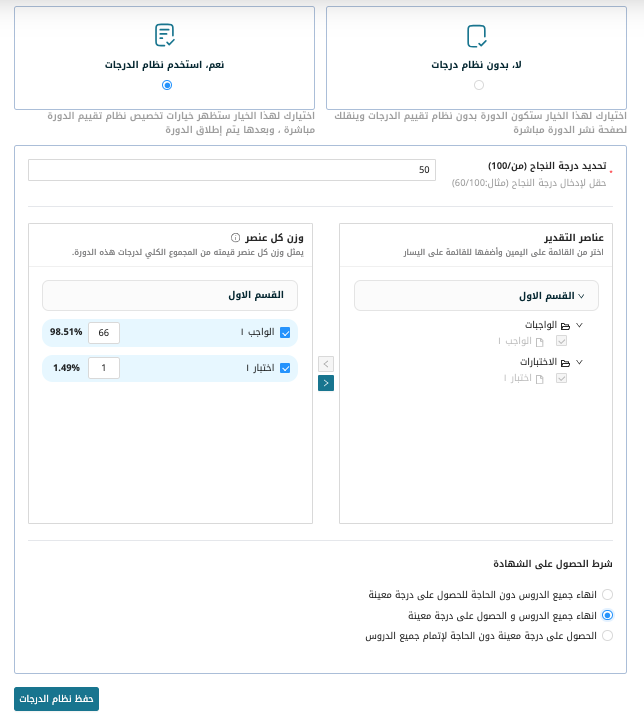Collapse the القسم الاول section in عناصر التقدير
The image size is (644, 722).
pos(582,296)
